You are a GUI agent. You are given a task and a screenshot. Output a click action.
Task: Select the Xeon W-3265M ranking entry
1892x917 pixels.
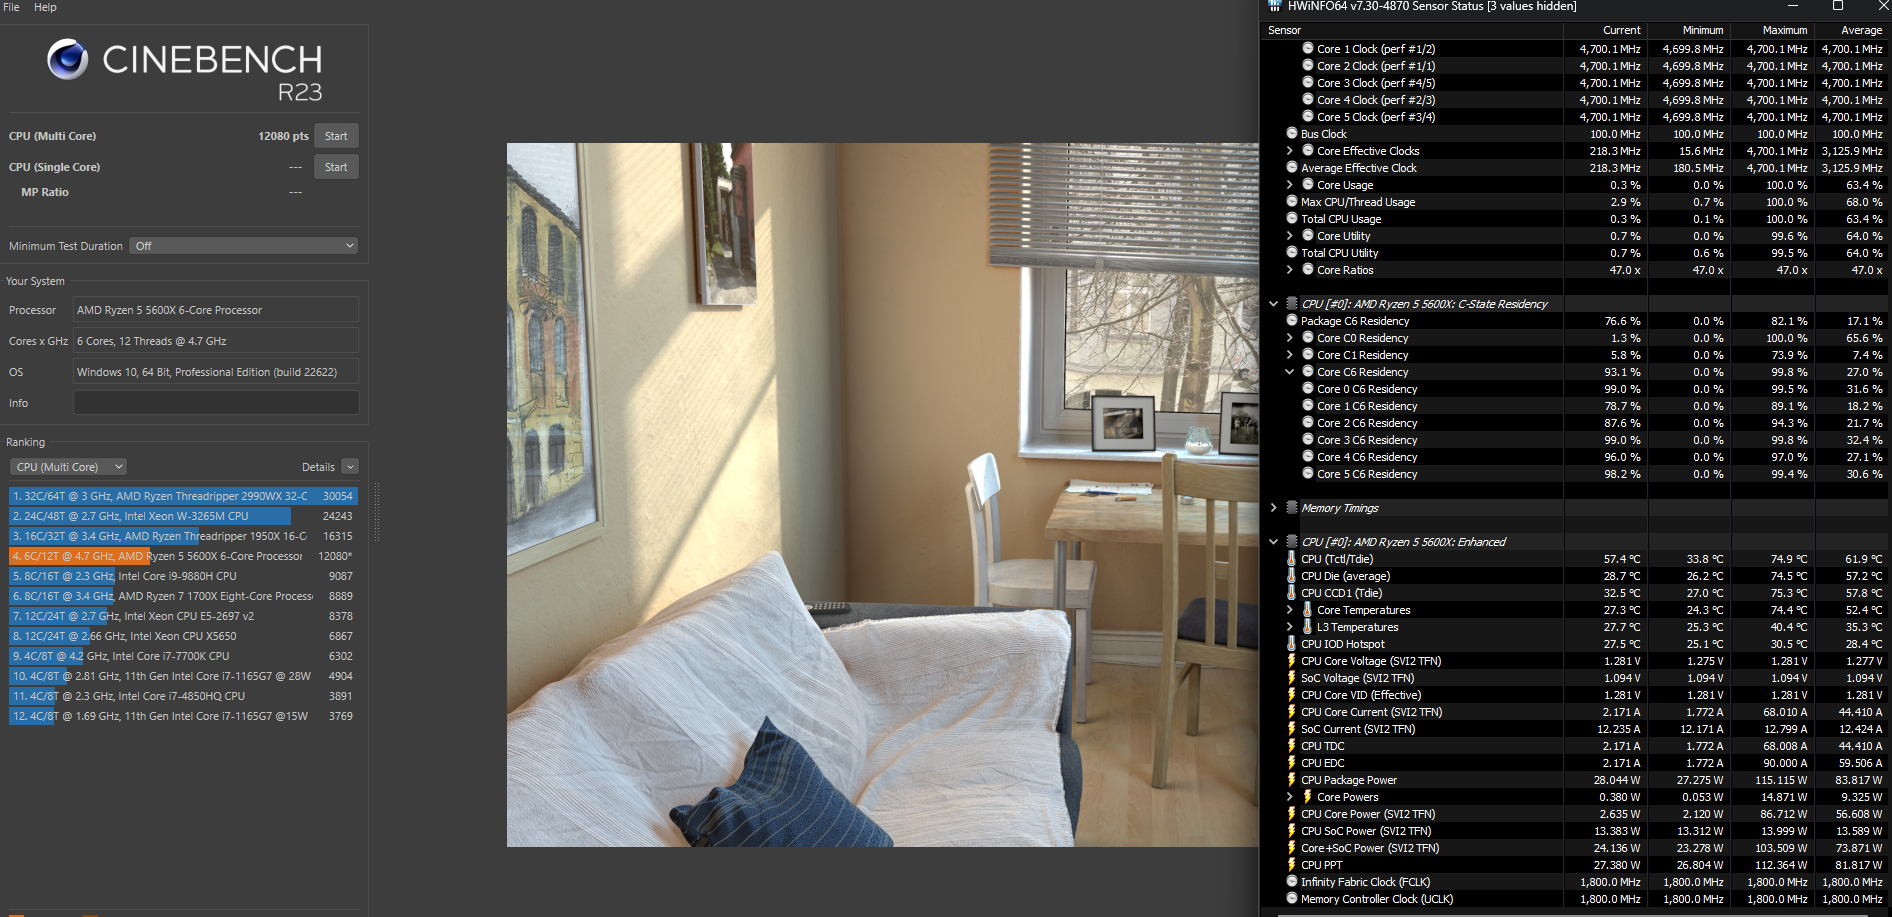(183, 516)
